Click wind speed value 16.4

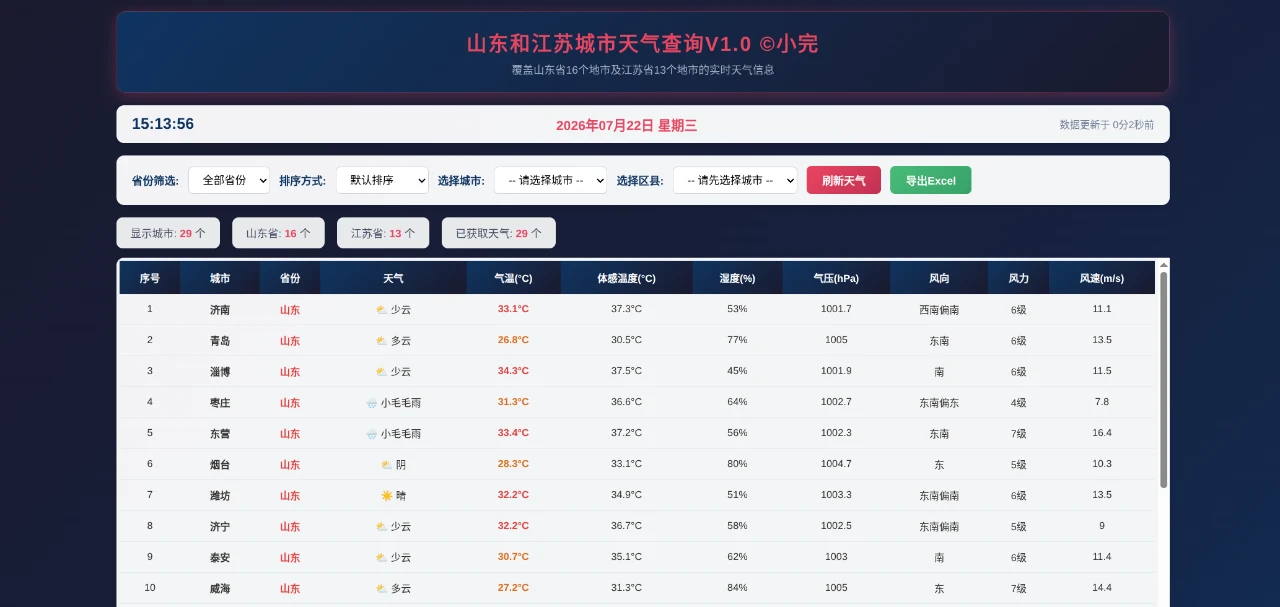pyautogui.click(x=1102, y=433)
